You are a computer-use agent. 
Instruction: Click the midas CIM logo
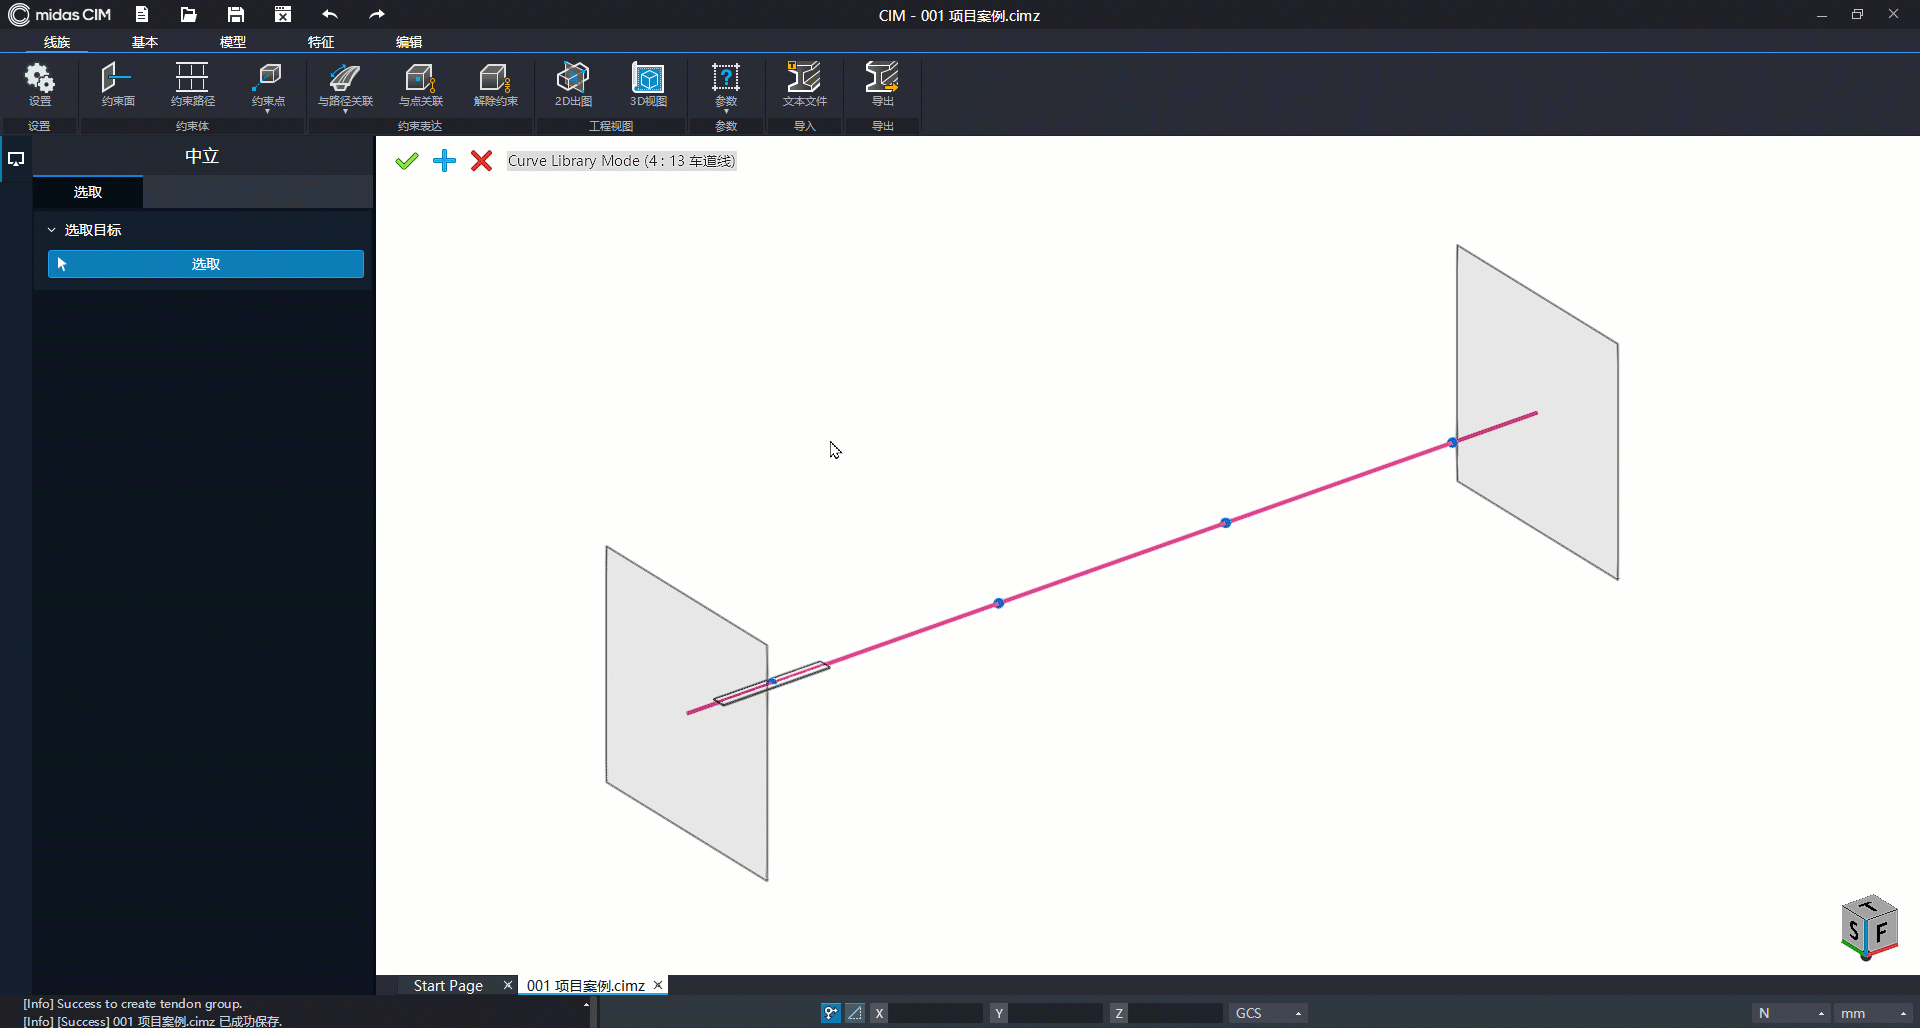(60, 14)
